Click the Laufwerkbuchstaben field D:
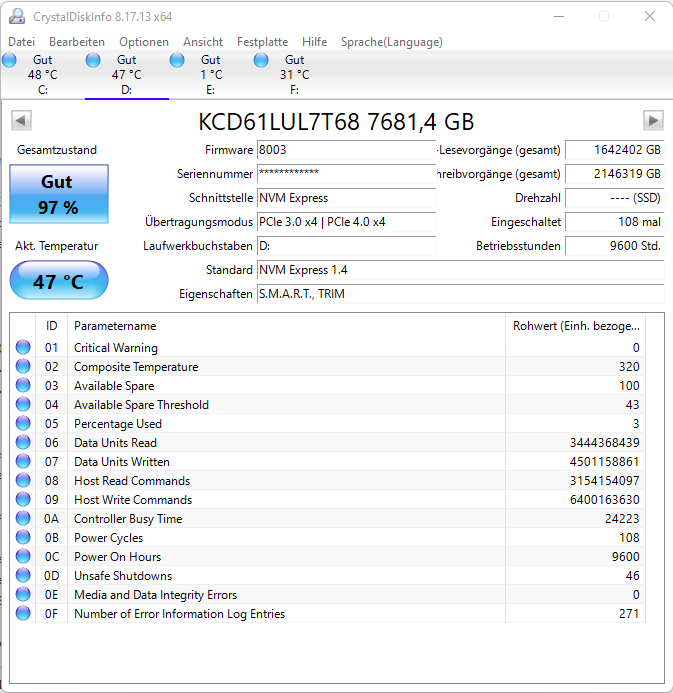Screen dimensions: 673x693 (x=347, y=246)
